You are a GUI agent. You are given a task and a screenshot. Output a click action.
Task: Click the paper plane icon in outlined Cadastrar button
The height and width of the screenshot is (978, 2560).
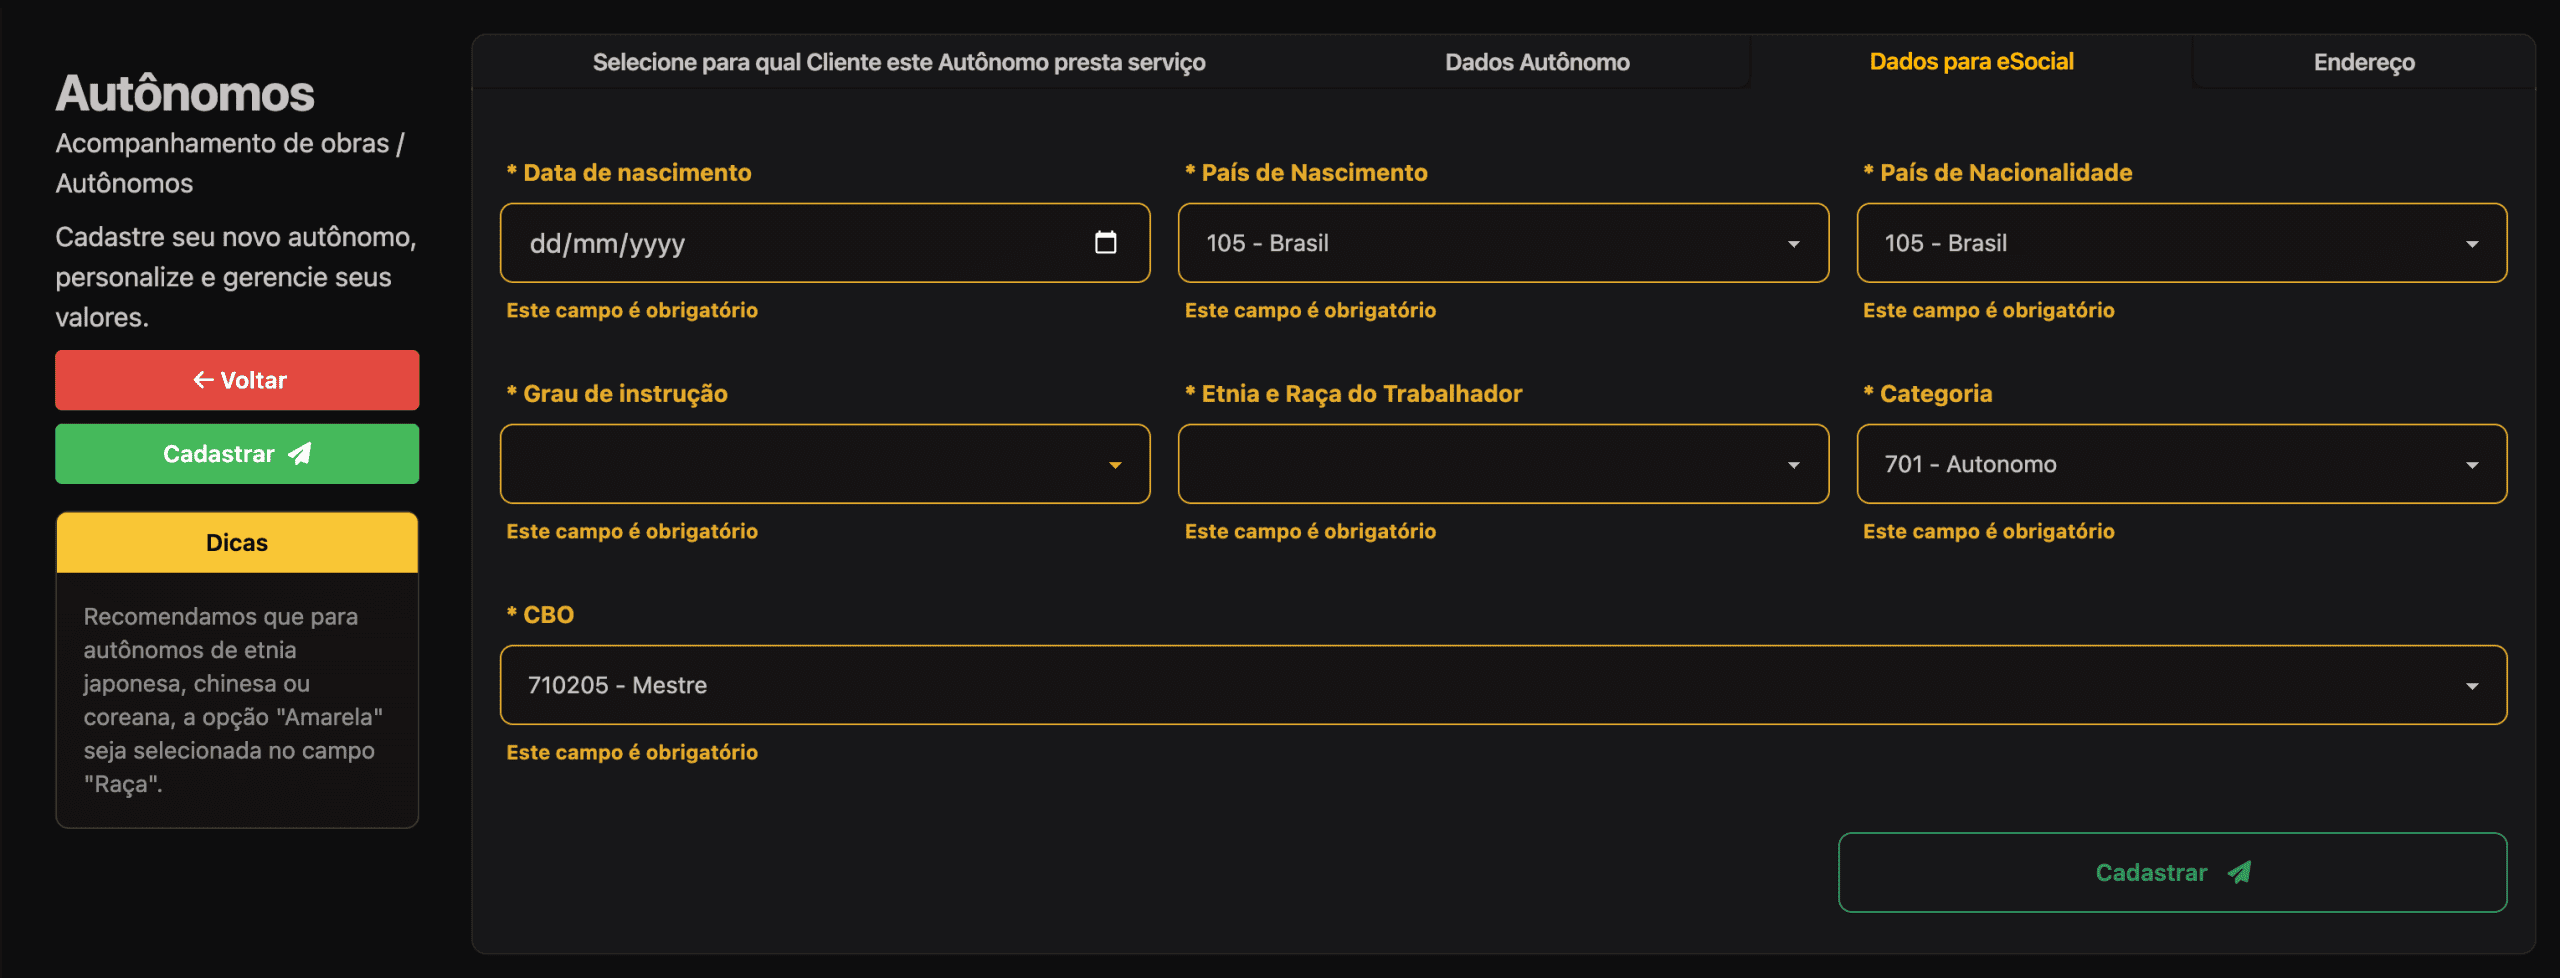pos(2239,873)
